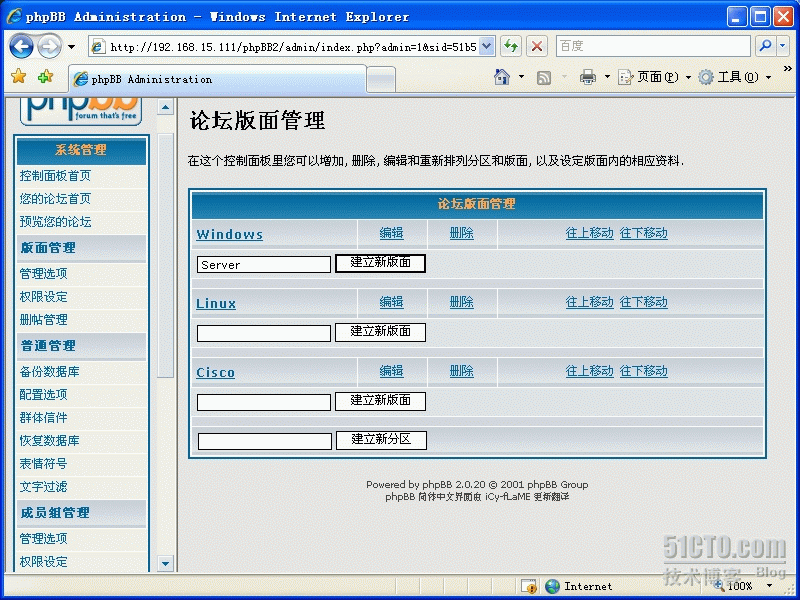Open 管理选项 under 版面管理
The height and width of the screenshot is (600, 800).
click(x=43, y=274)
